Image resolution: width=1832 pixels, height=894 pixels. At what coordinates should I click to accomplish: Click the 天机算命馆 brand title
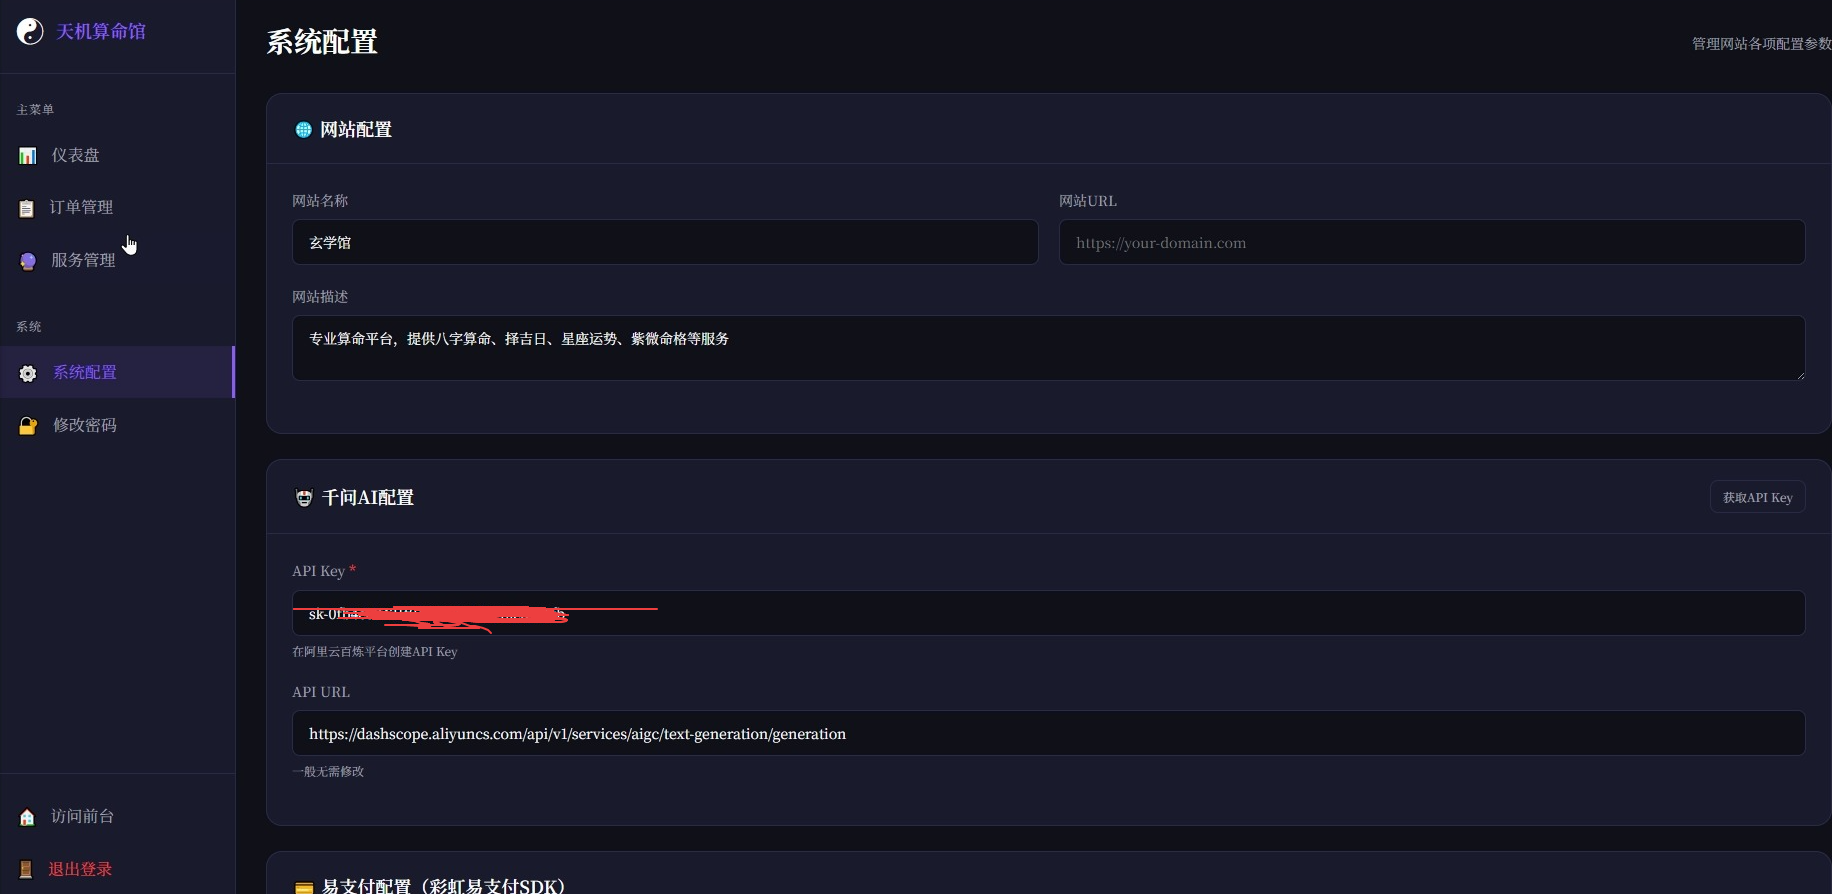coord(101,32)
